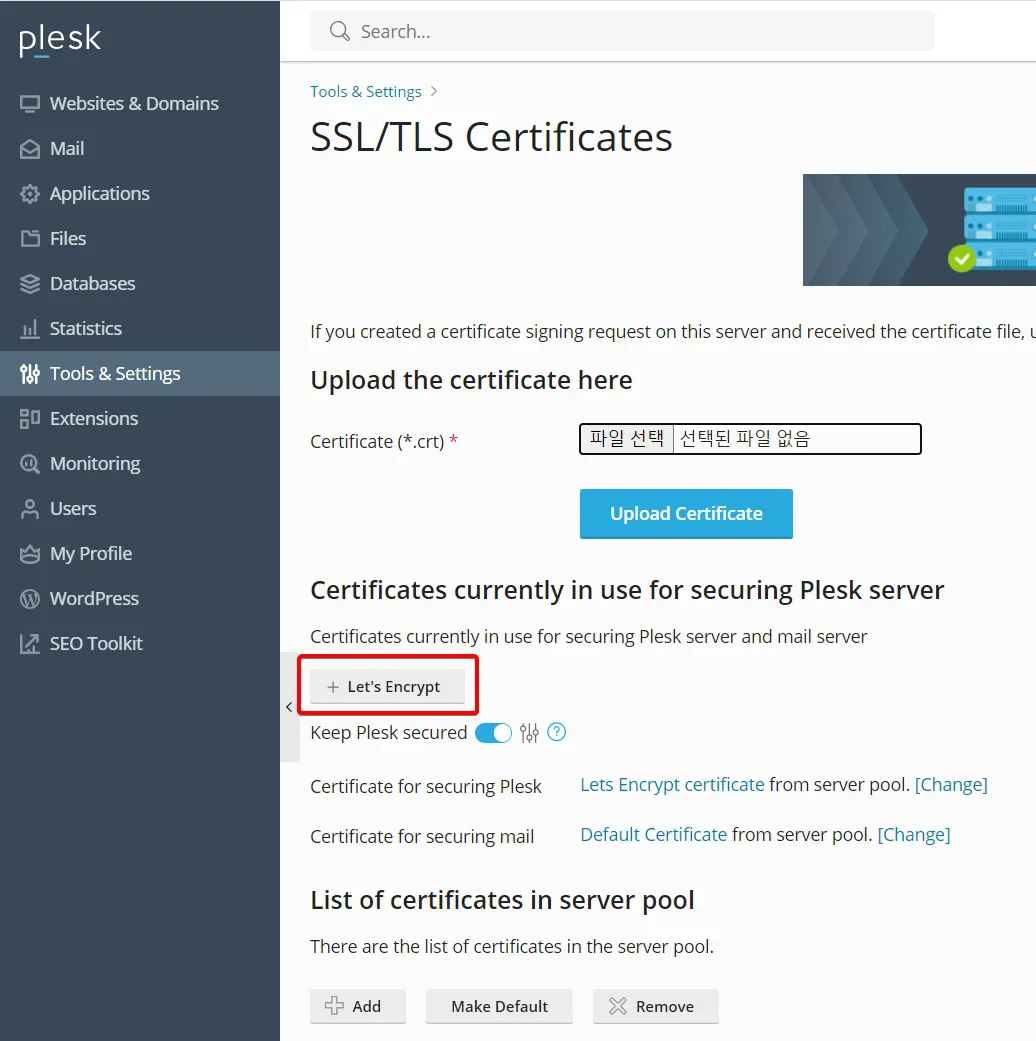The height and width of the screenshot is (1041, 1036).
Task: Click the Users person icon
Action: pyautogui.click(x=30, y=509)
